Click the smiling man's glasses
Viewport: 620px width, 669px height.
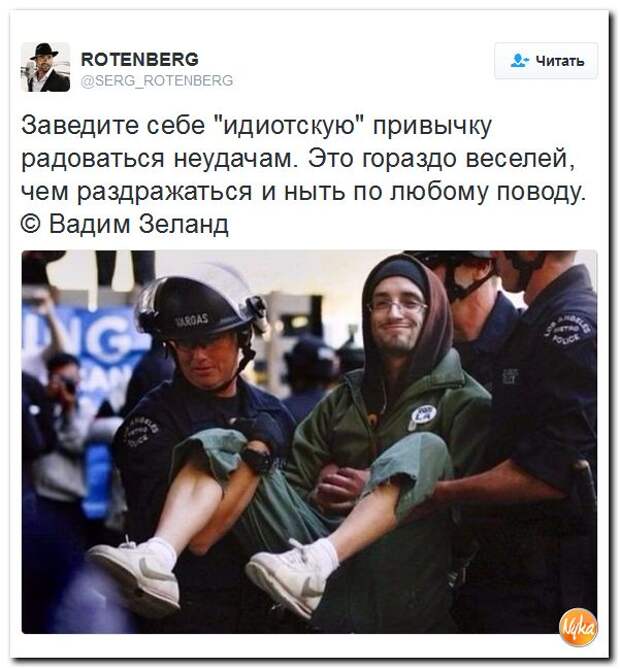397,305
